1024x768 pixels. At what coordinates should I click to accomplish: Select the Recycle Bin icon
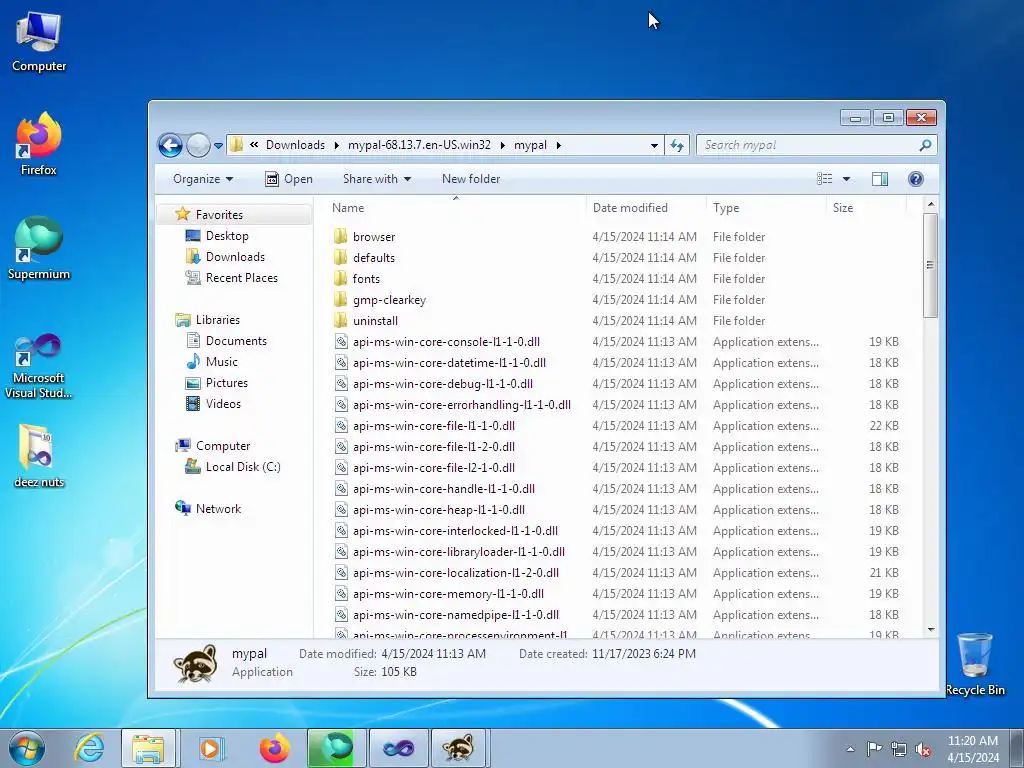(974, 664)
